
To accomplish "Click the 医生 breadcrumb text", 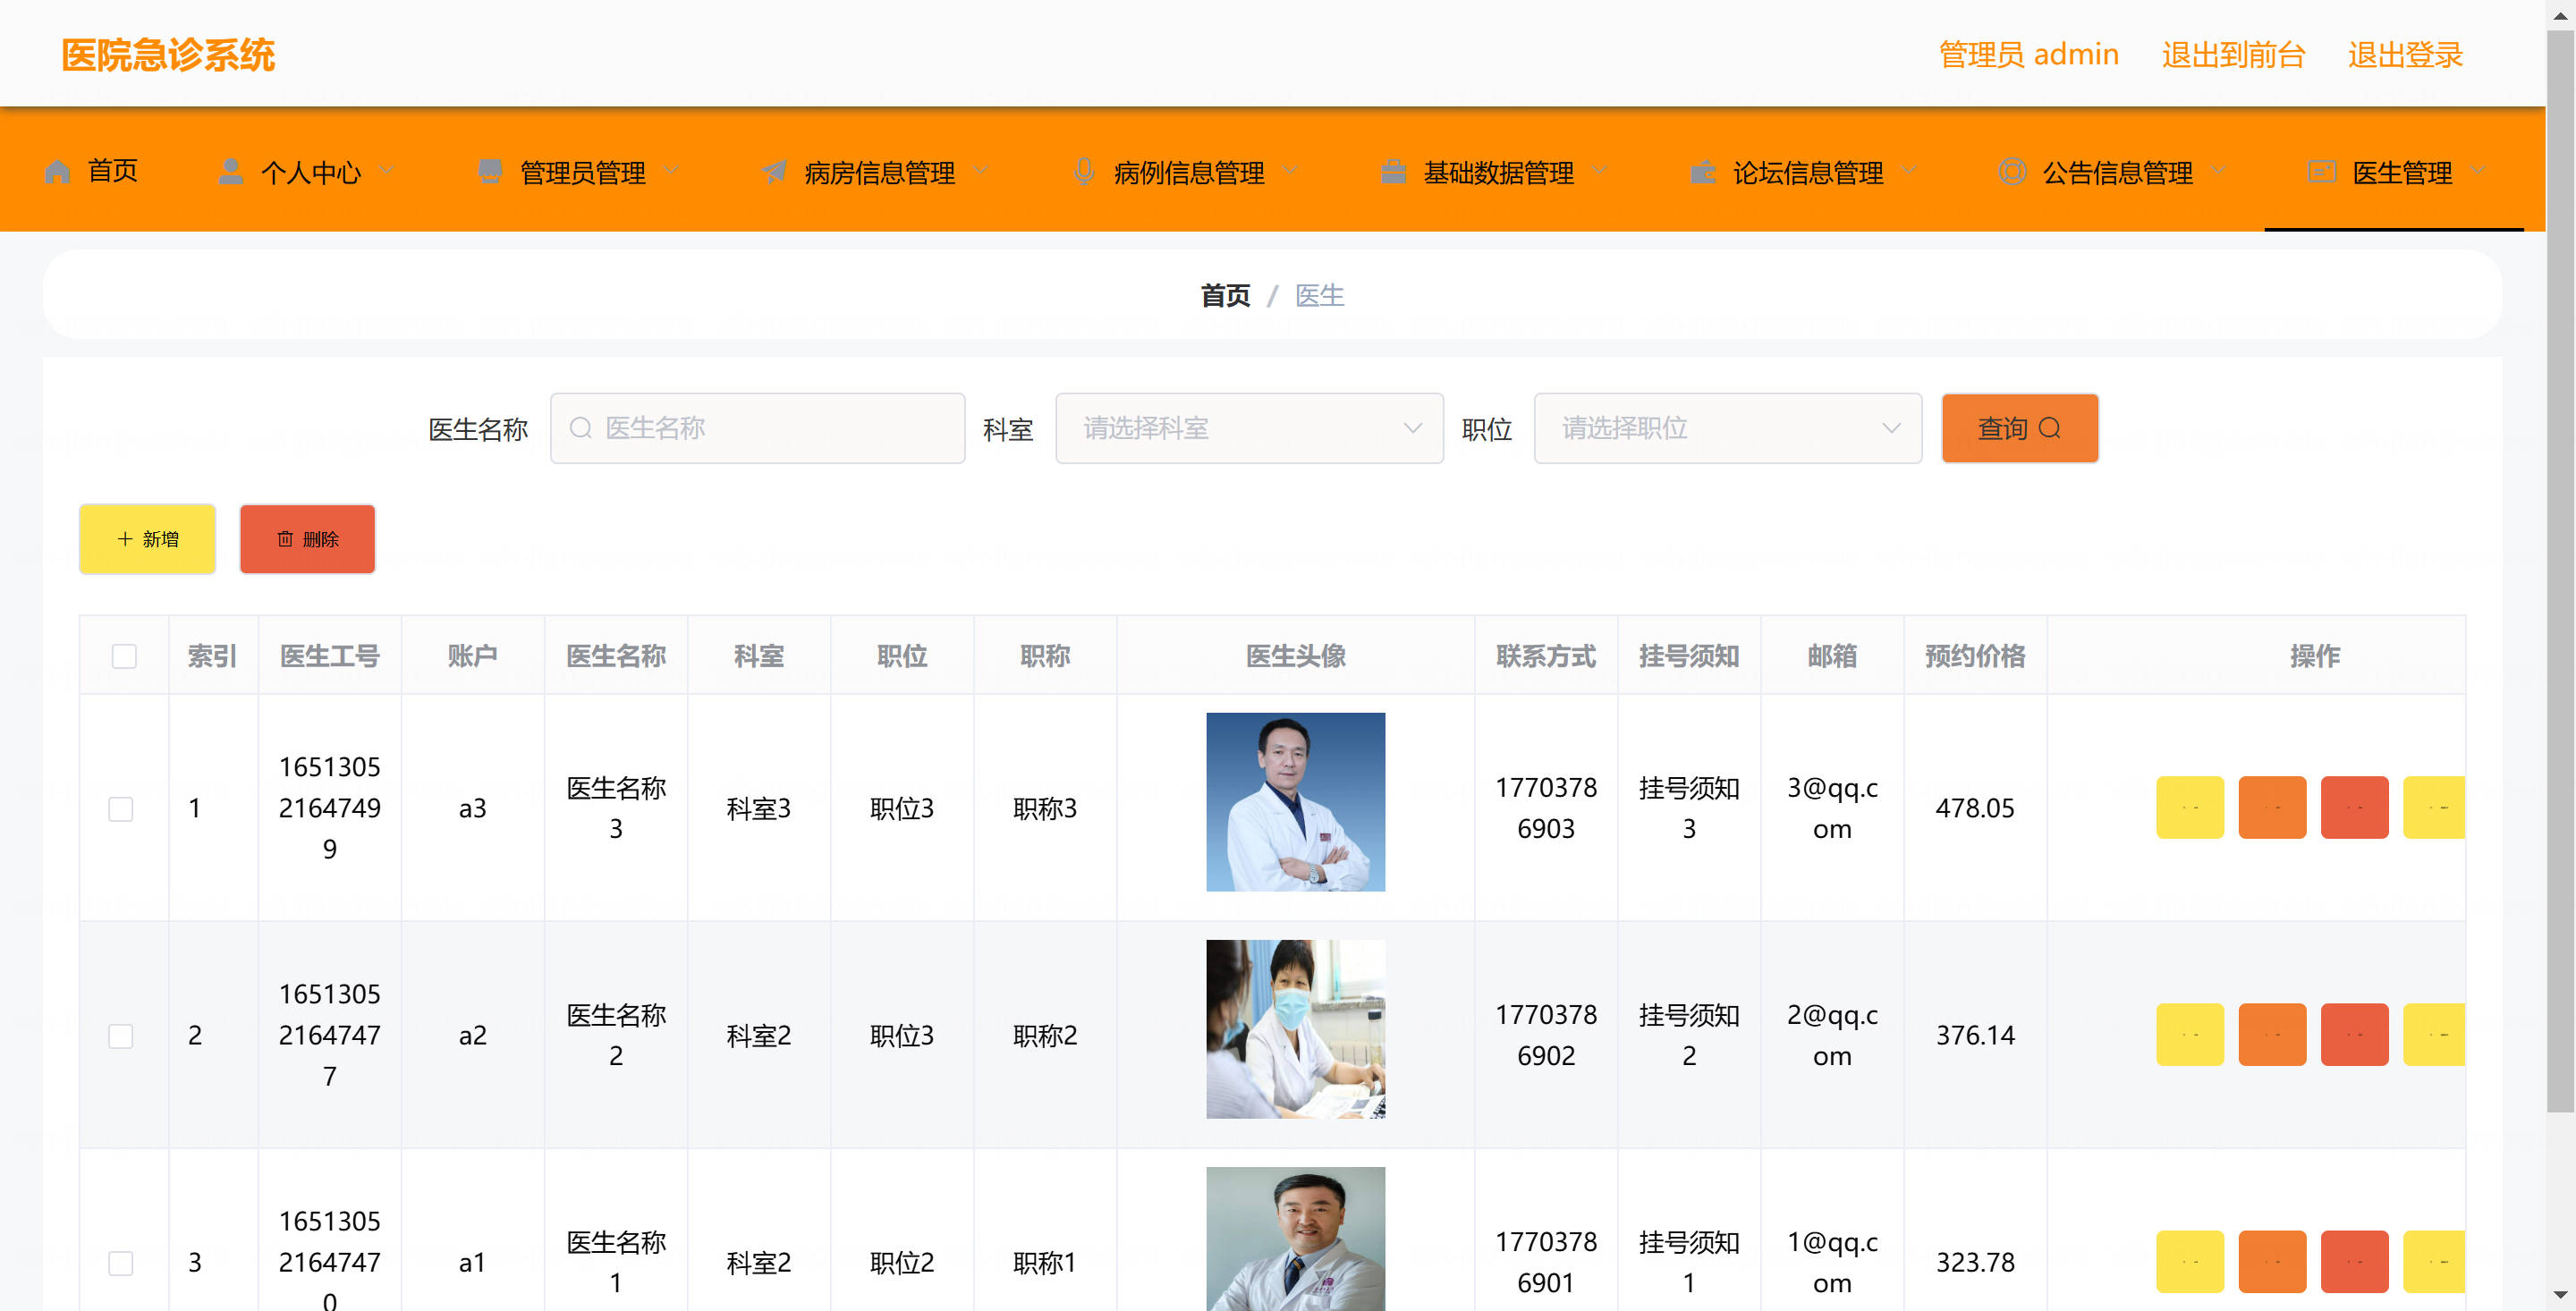I will click(1319, 296).
